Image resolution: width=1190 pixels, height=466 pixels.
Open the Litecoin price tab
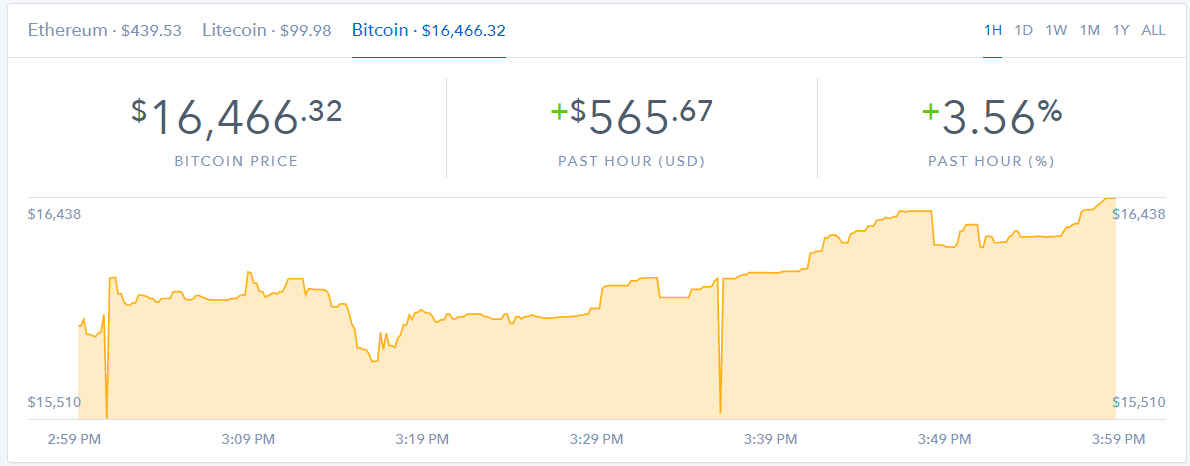[x=266, y=30]
